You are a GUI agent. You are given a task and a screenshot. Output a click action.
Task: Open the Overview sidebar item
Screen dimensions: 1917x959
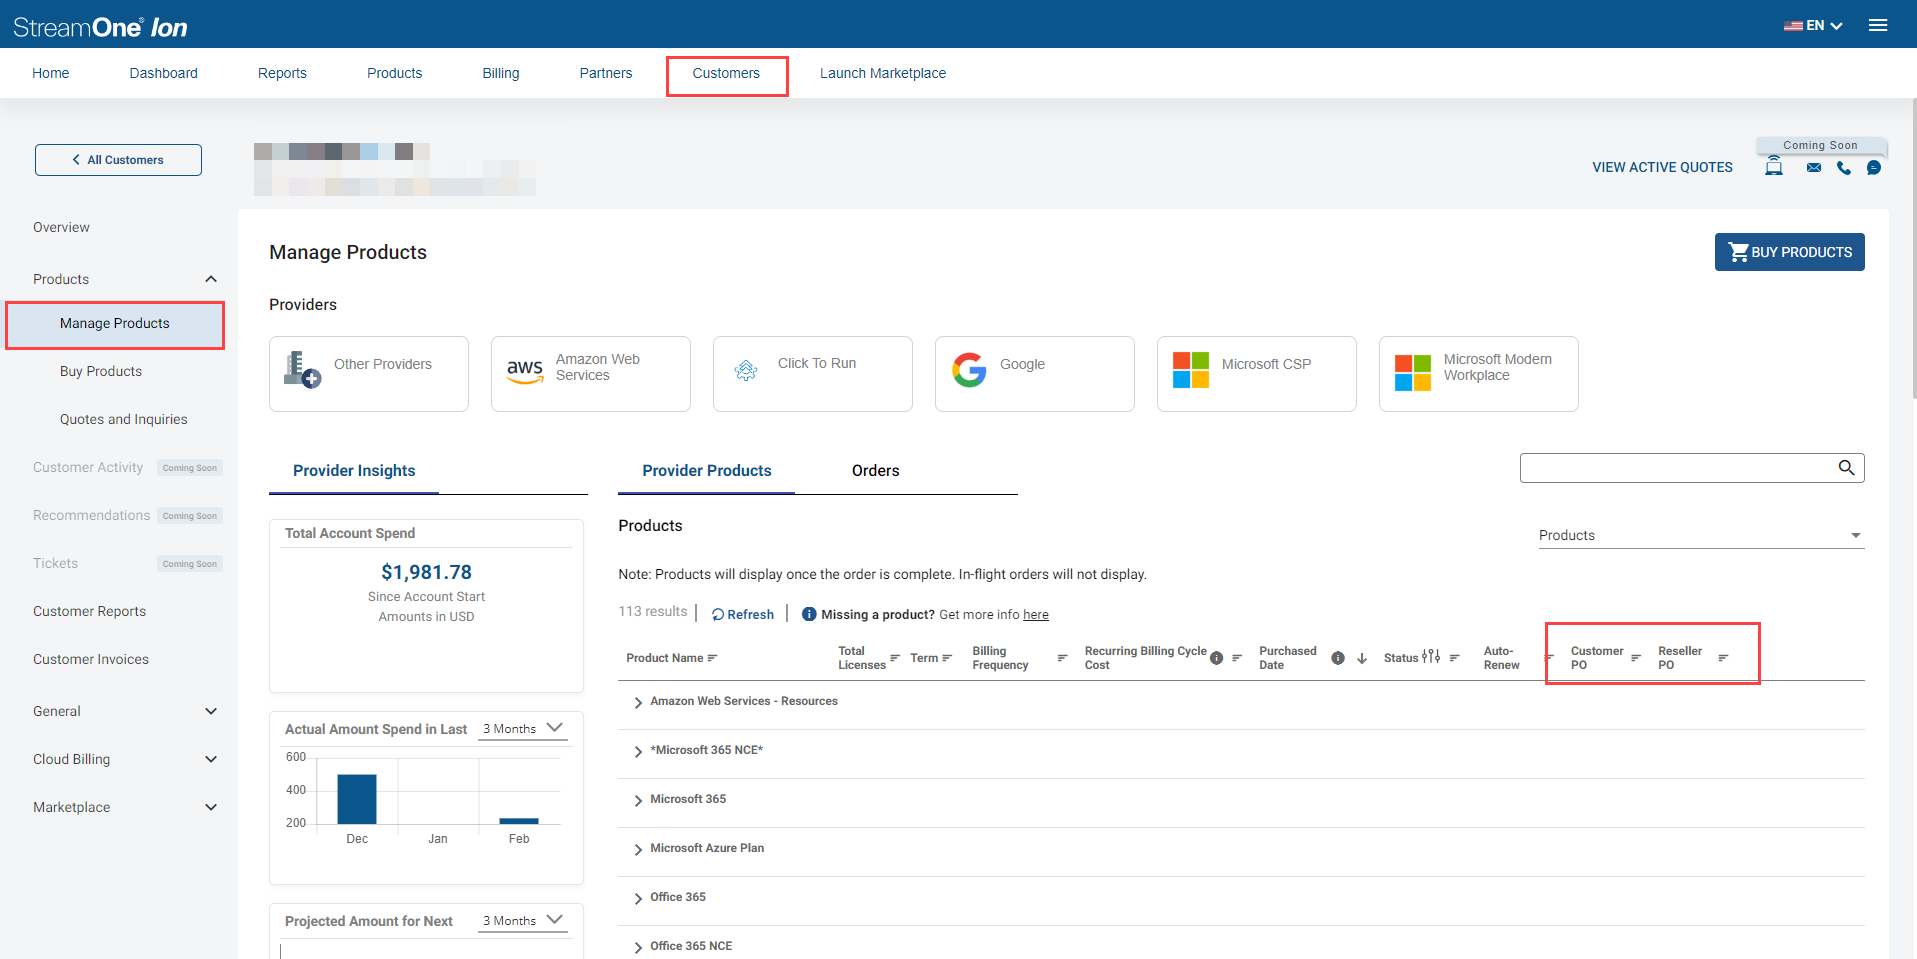tap(61, 228)
